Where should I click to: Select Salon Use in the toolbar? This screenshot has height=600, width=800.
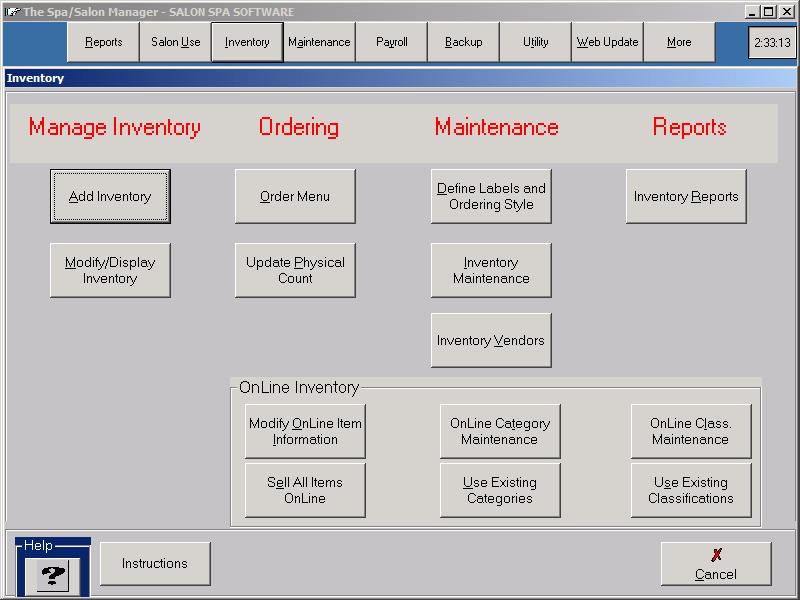pyautogui.click(x=175, y=43)
